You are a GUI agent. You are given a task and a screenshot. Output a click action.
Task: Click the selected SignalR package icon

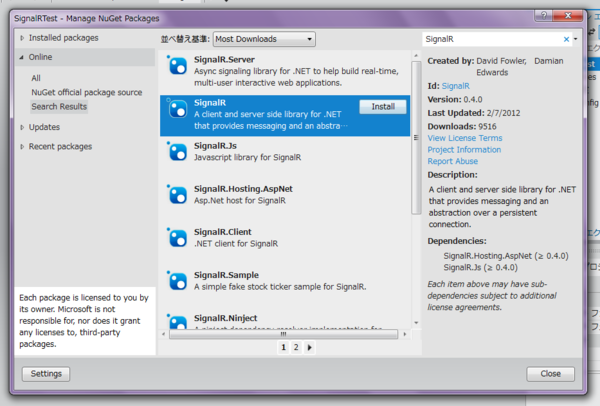tap(178, 109)
